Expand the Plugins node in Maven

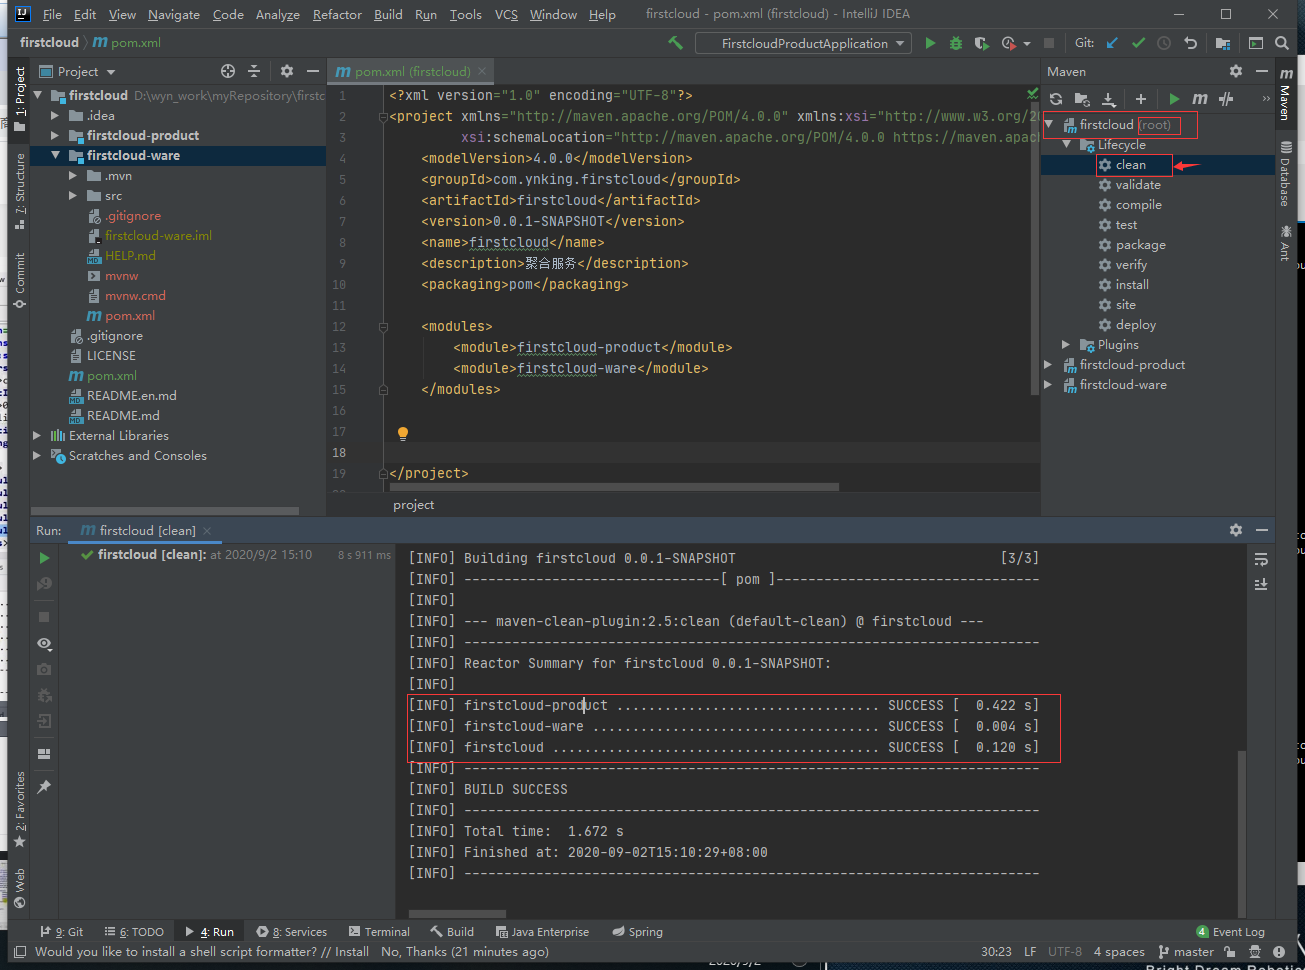[1066, 345]
